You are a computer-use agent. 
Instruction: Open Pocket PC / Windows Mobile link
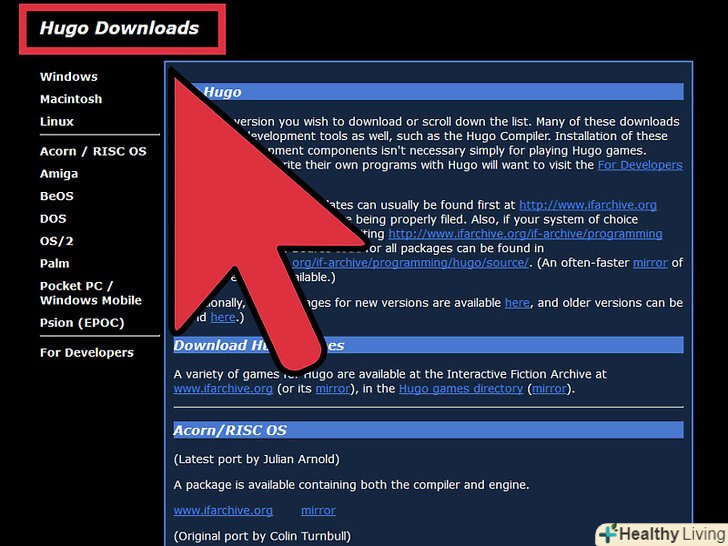coord(91,293)
